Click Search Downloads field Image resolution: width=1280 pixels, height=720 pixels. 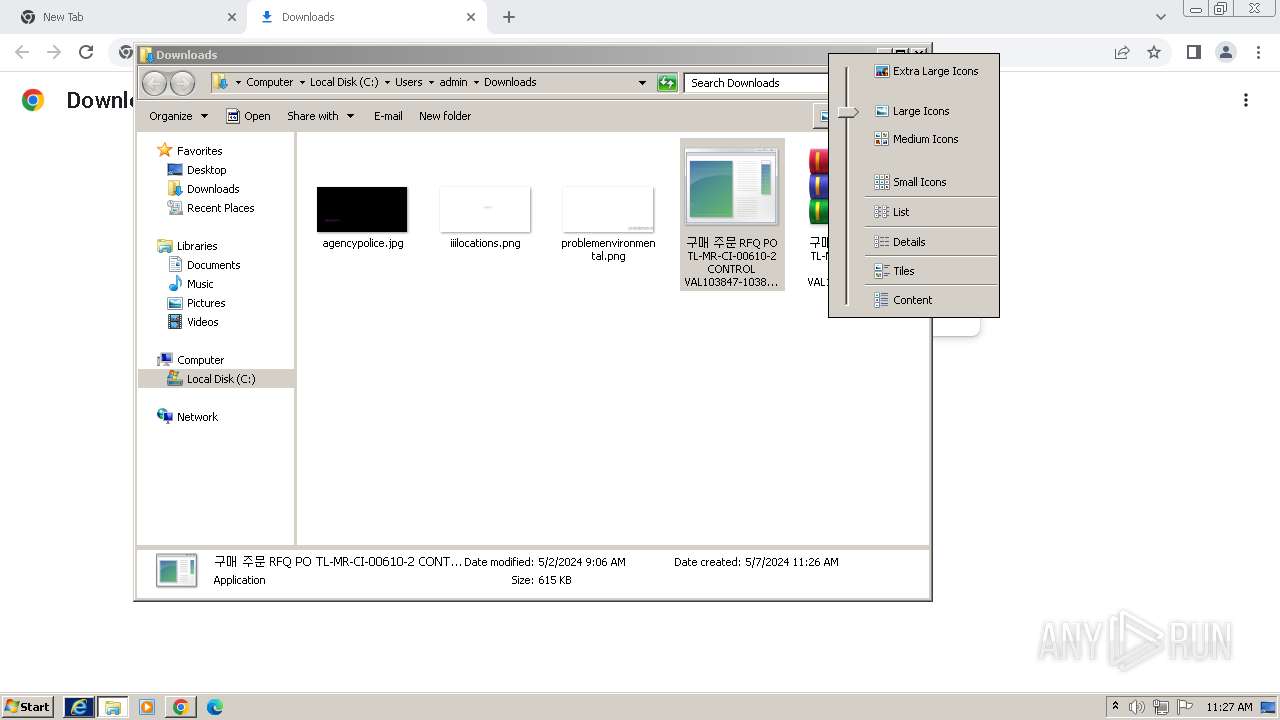pyautogui.click(x=755, y=83)
